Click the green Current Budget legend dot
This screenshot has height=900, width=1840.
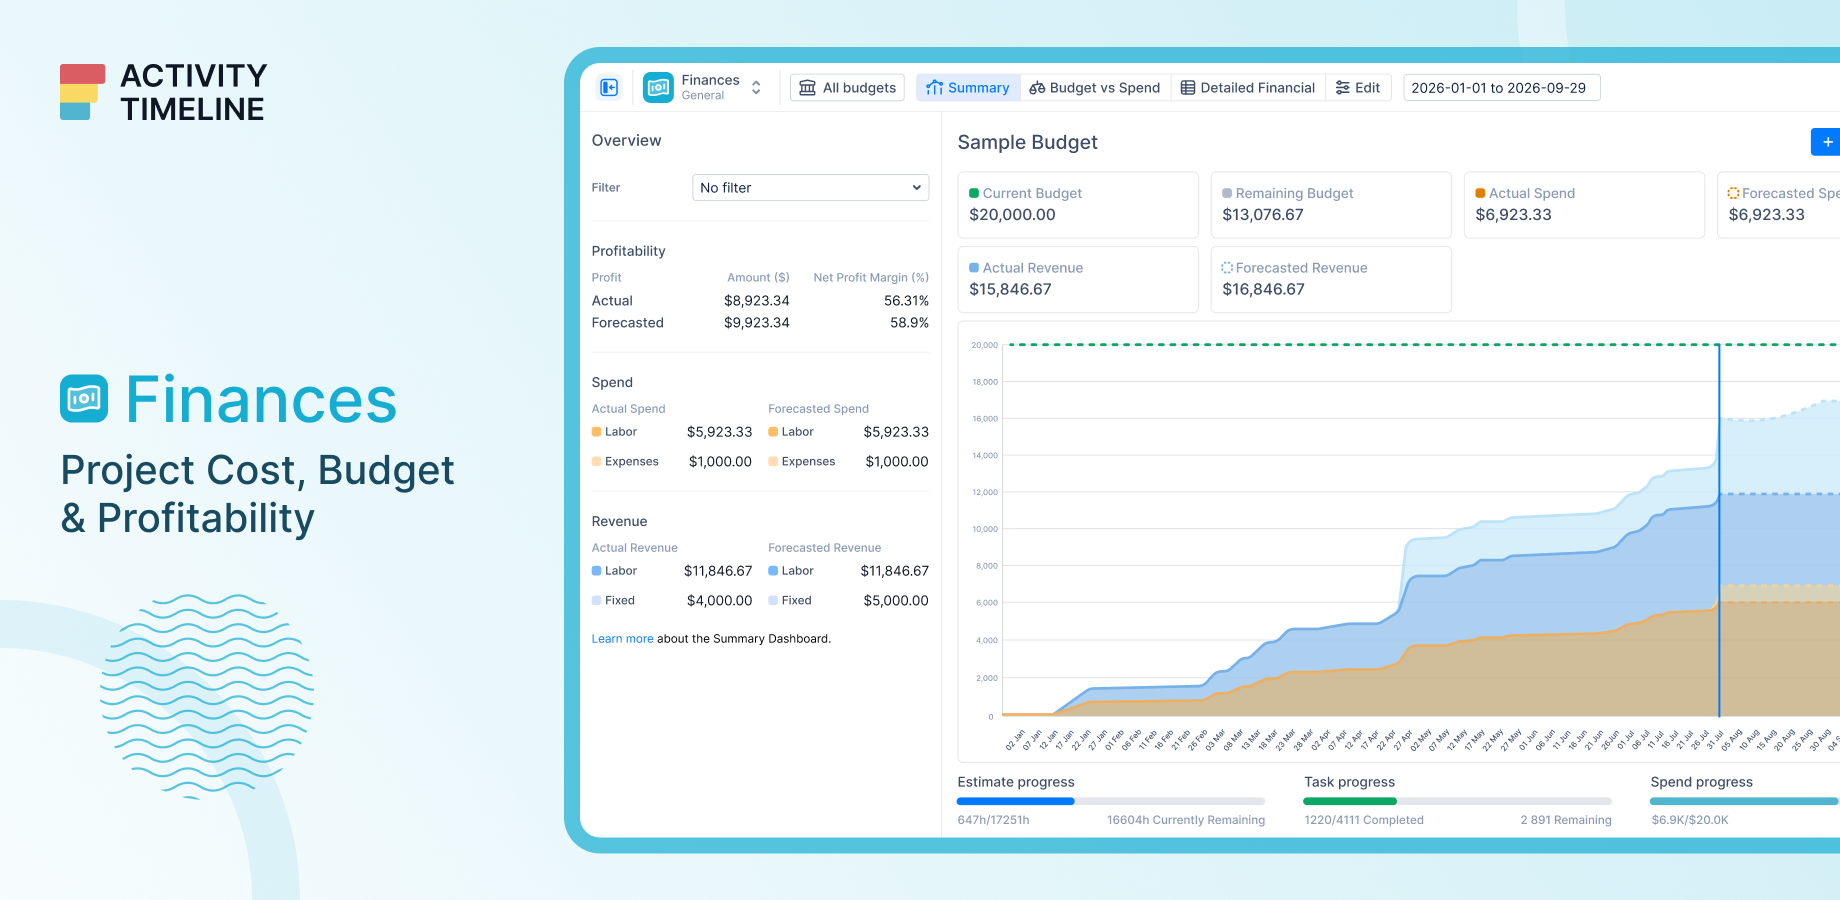(x=974, y=193)
